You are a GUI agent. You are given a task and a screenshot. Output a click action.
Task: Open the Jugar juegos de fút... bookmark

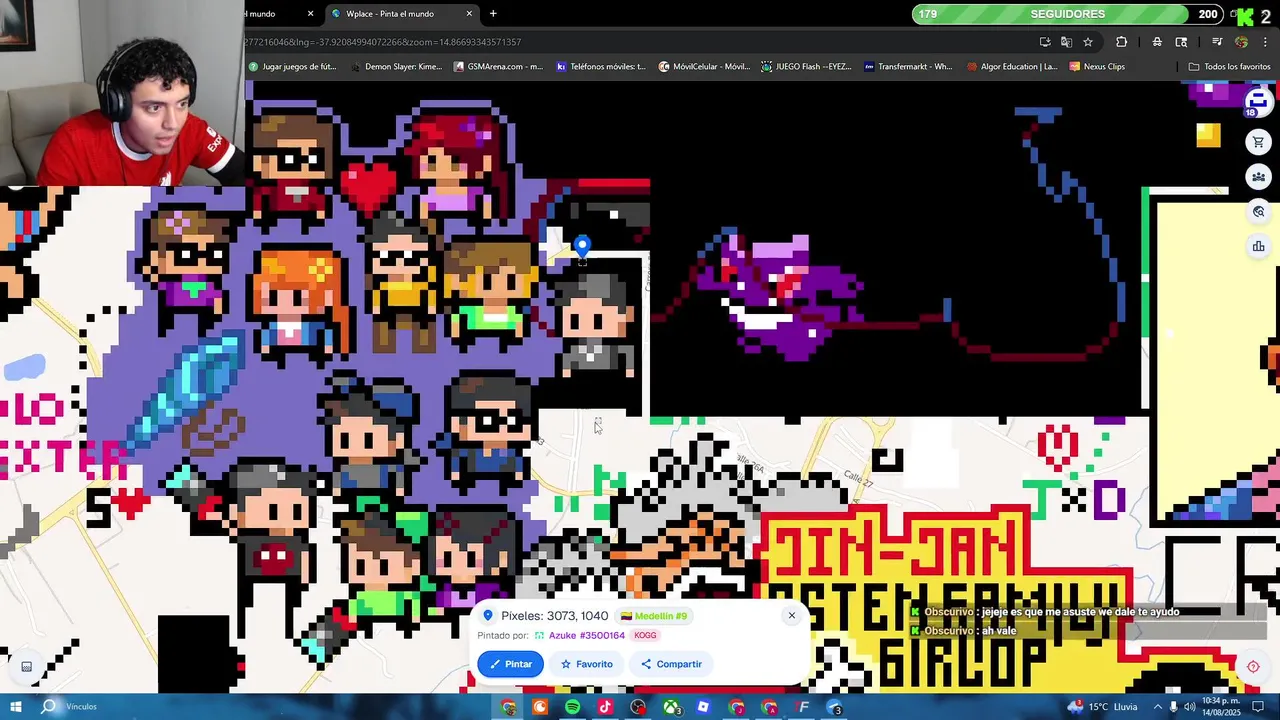pyautogui.click(x=292, y=67)
